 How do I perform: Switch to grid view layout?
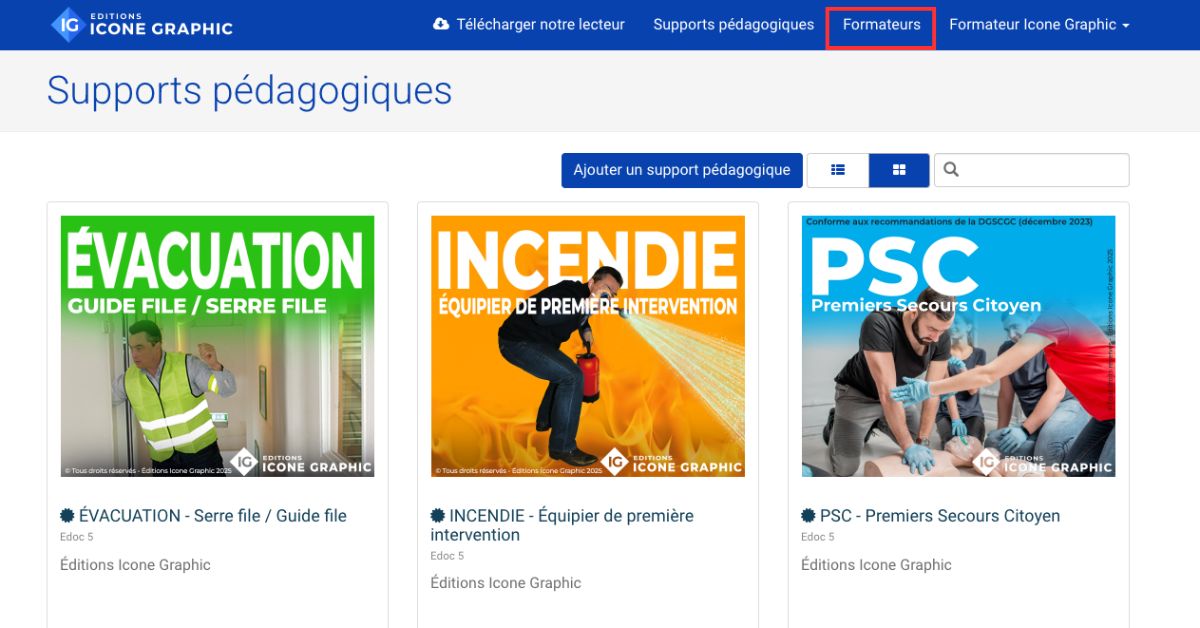coord(899,170)
